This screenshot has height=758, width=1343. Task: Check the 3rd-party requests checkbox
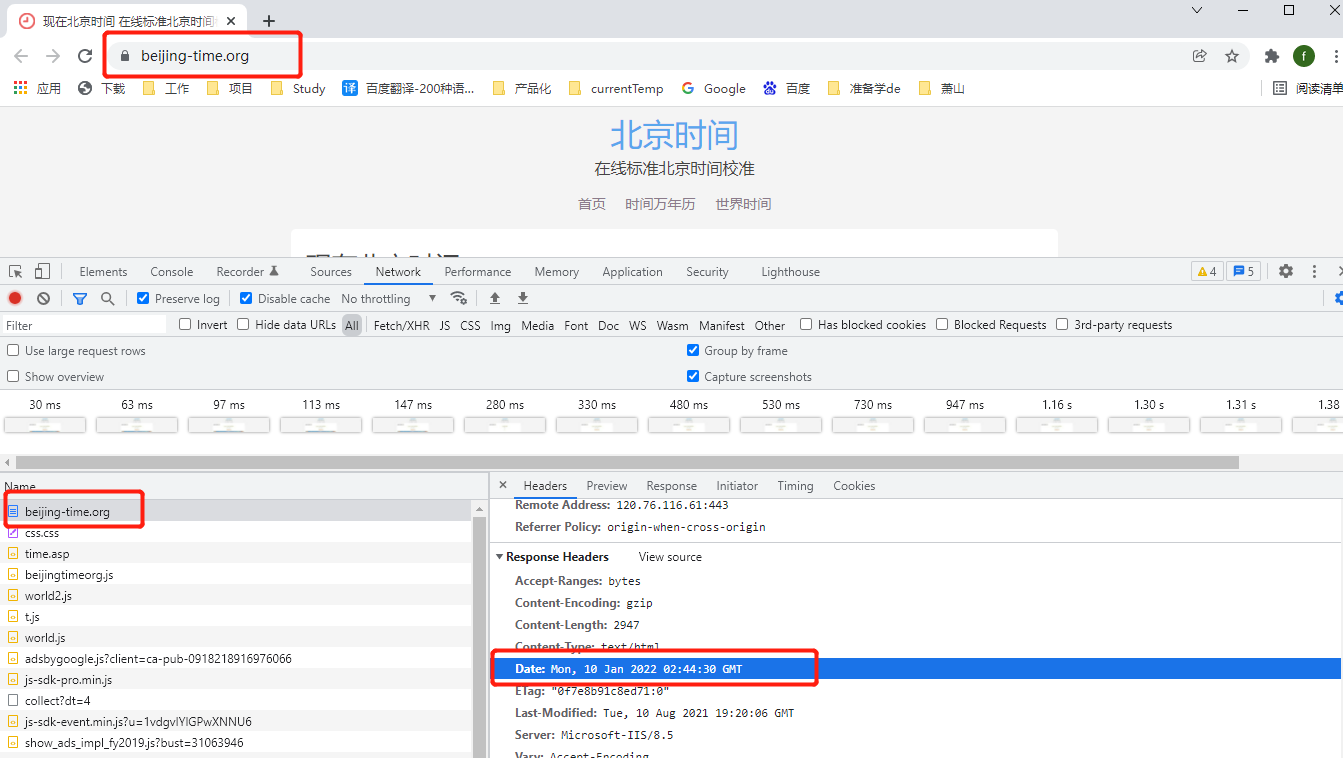[x=1062, y=324]
